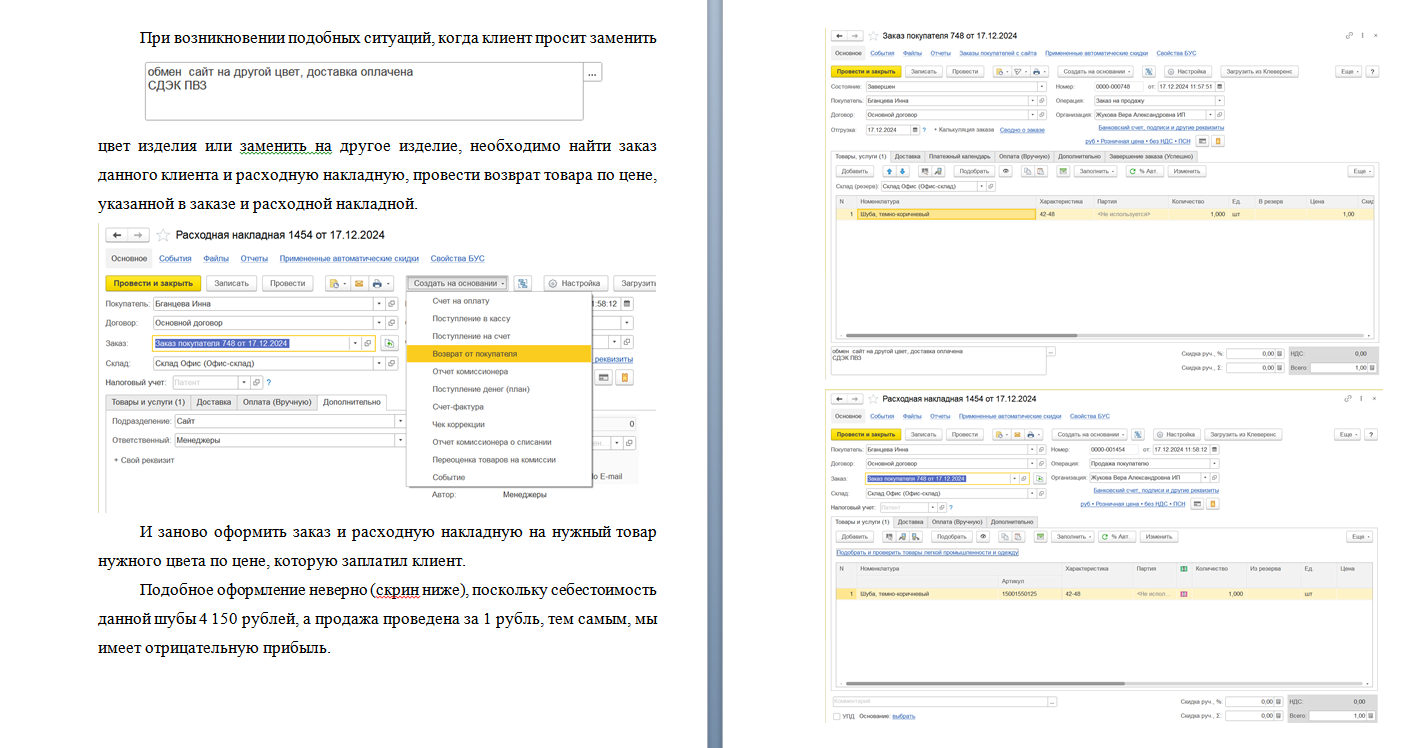Tick the УПД checkbox at bottom of invoice
Screen dimensions: 1425x748
836,716
